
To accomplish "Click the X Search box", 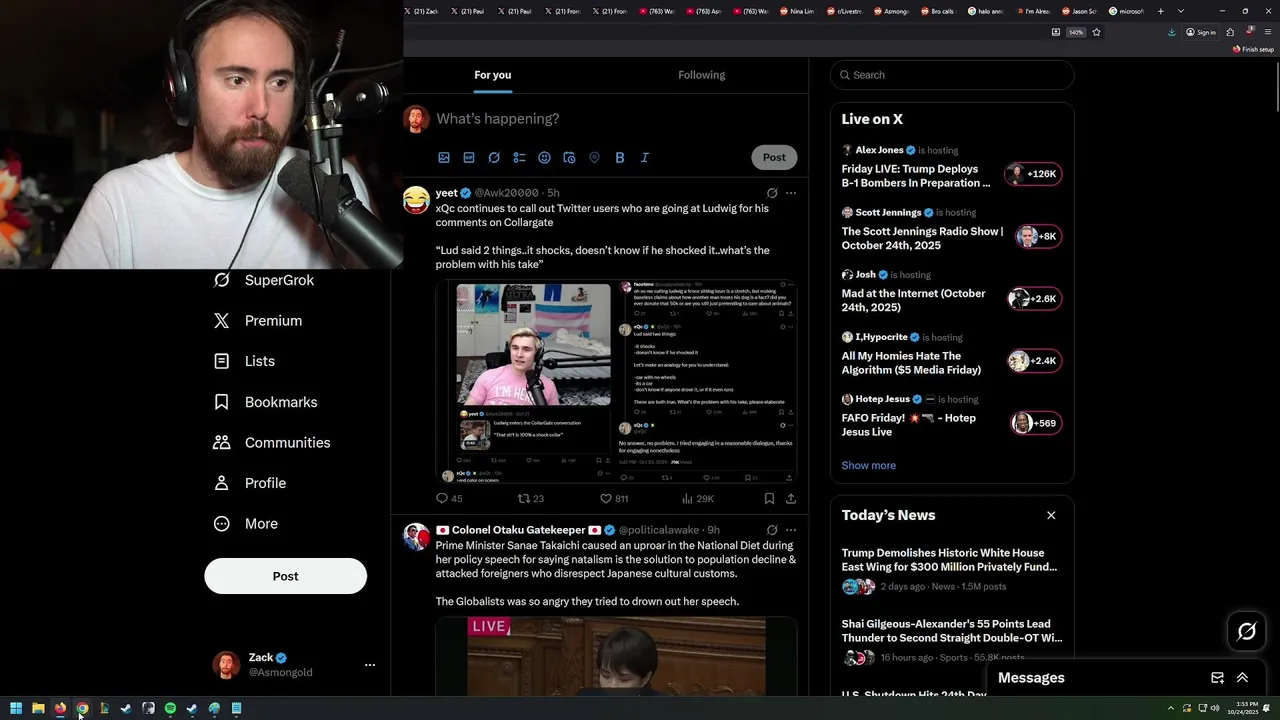I will [952, 75].
